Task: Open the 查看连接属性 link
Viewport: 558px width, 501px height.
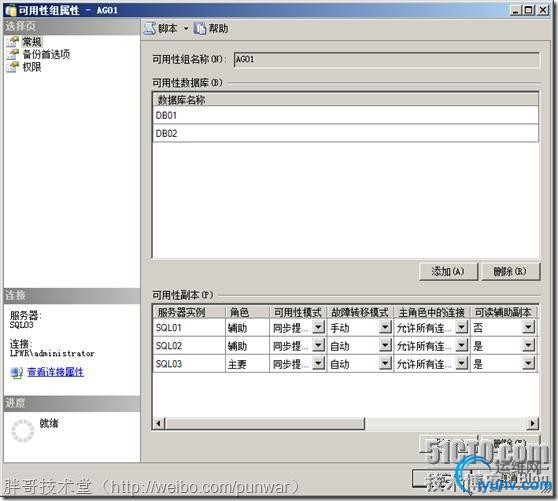Action: click(56, 372)
